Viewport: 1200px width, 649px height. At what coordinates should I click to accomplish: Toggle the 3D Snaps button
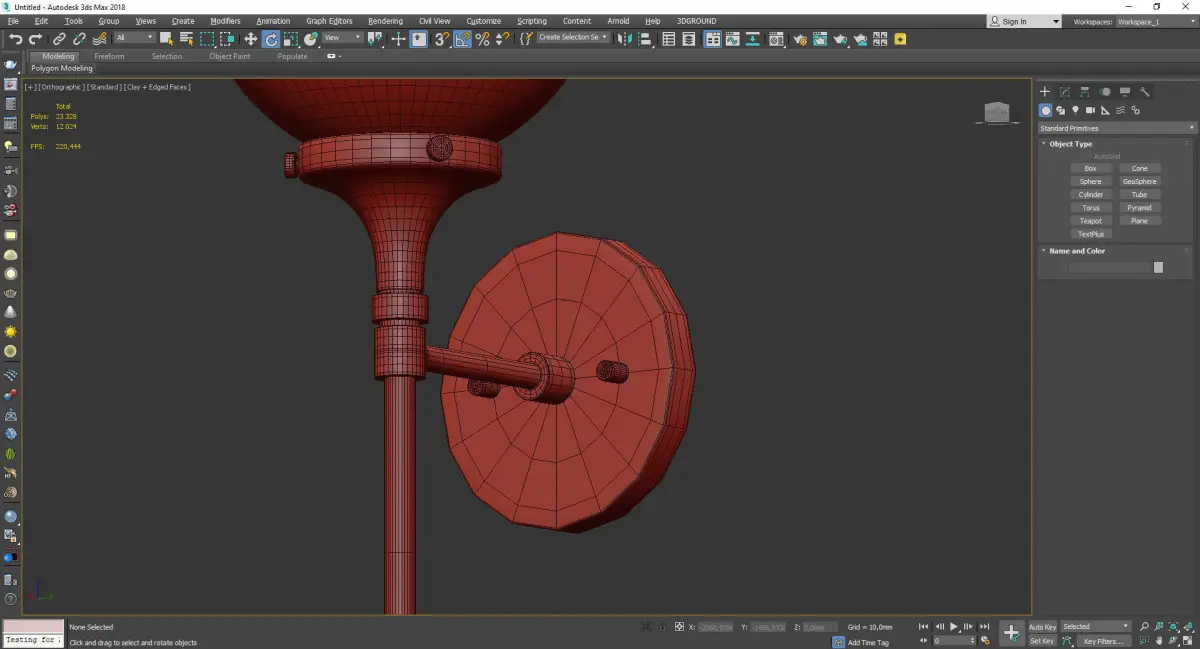[x=442, y=39]
